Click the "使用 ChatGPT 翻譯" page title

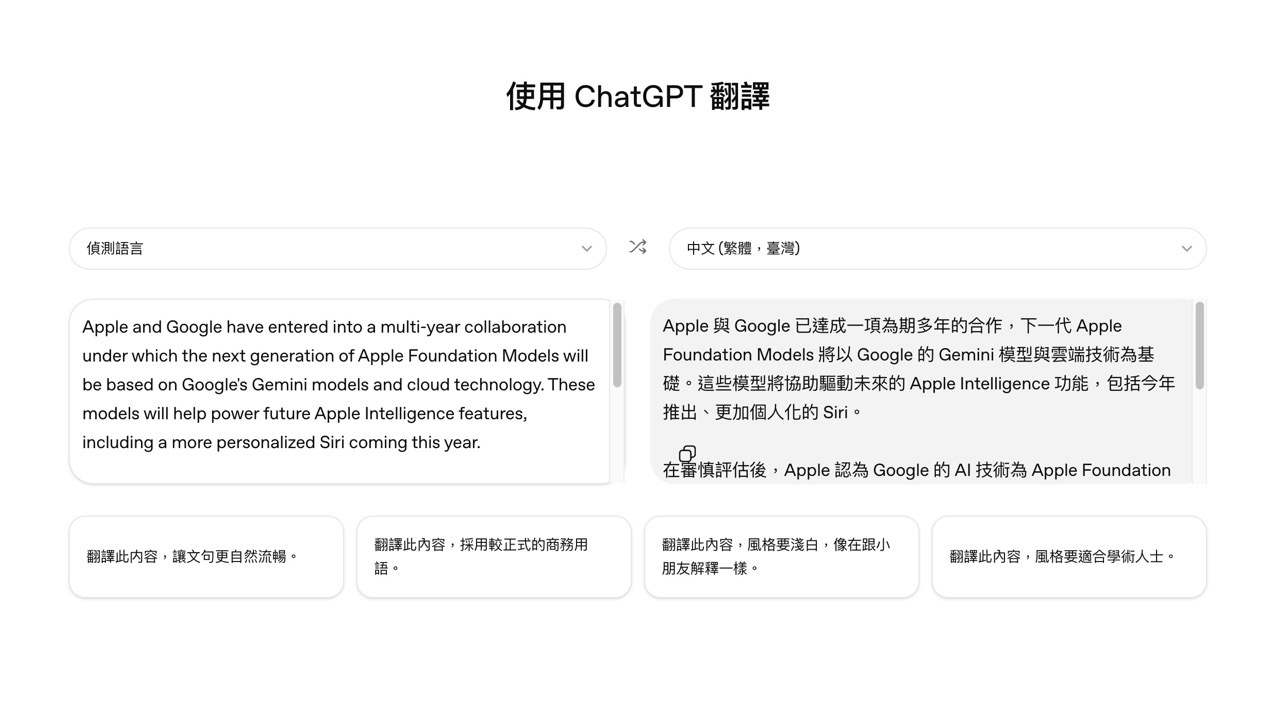point(638,95)
